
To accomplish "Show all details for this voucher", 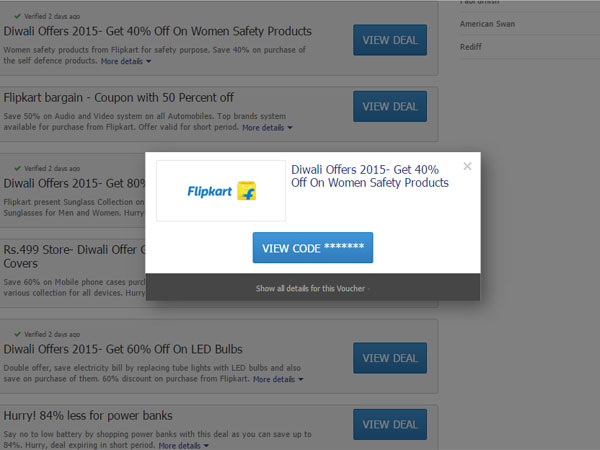I will (x=312, y=288).
